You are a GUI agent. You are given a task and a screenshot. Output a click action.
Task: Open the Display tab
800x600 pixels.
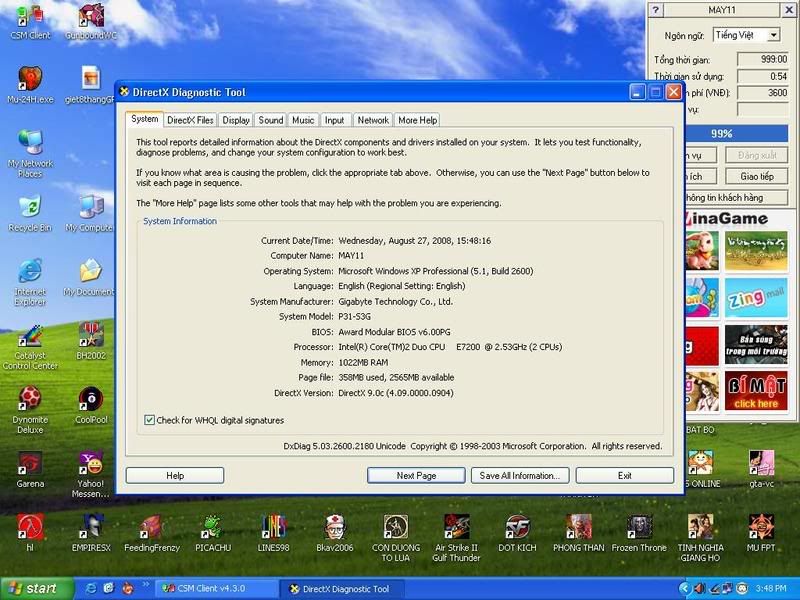point(236,120)
